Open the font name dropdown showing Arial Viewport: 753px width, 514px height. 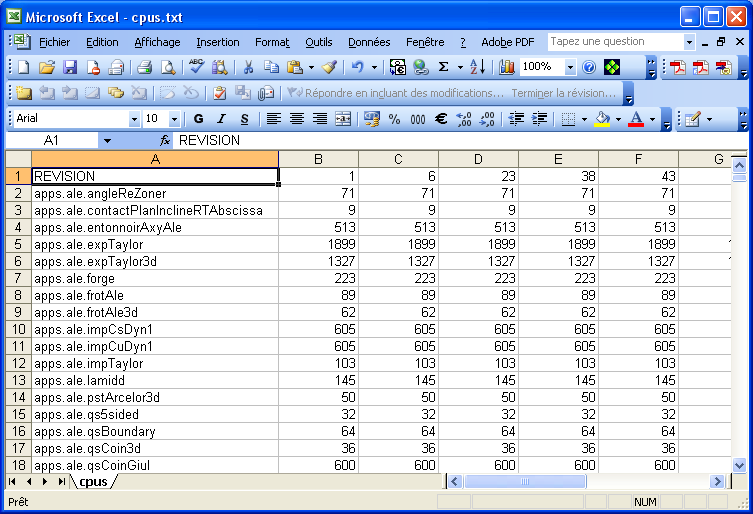(x=134, y=119)
